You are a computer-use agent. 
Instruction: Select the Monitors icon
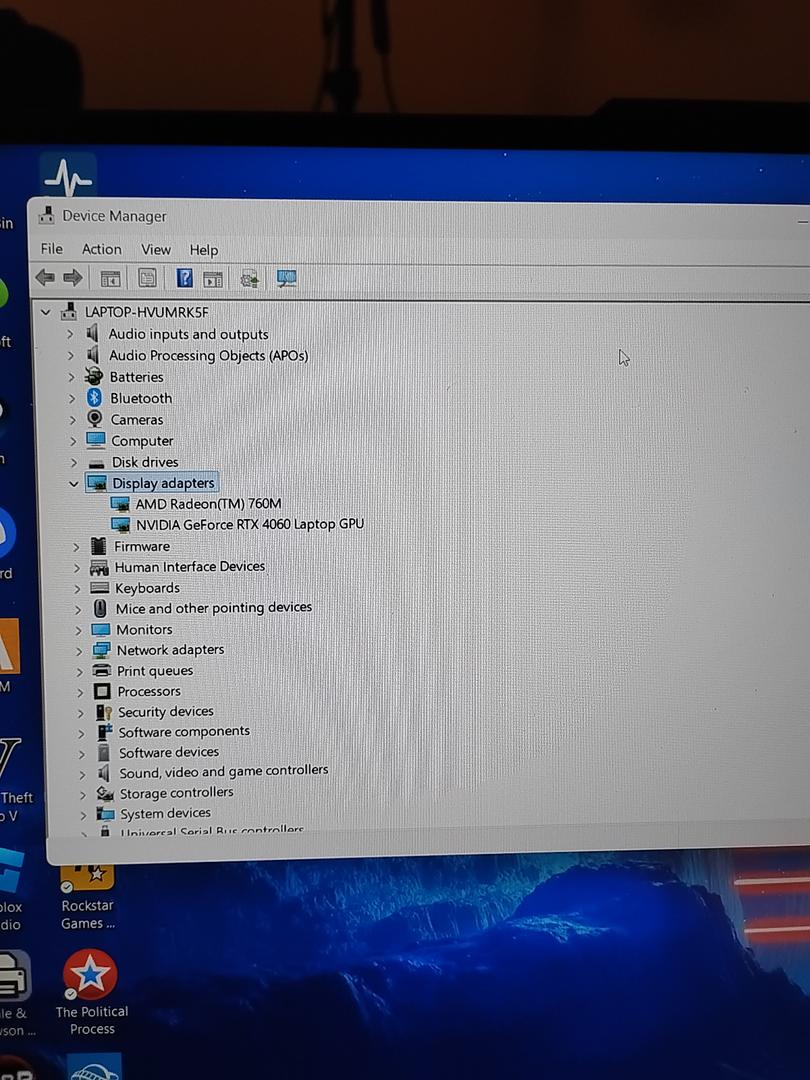(101, 630)
